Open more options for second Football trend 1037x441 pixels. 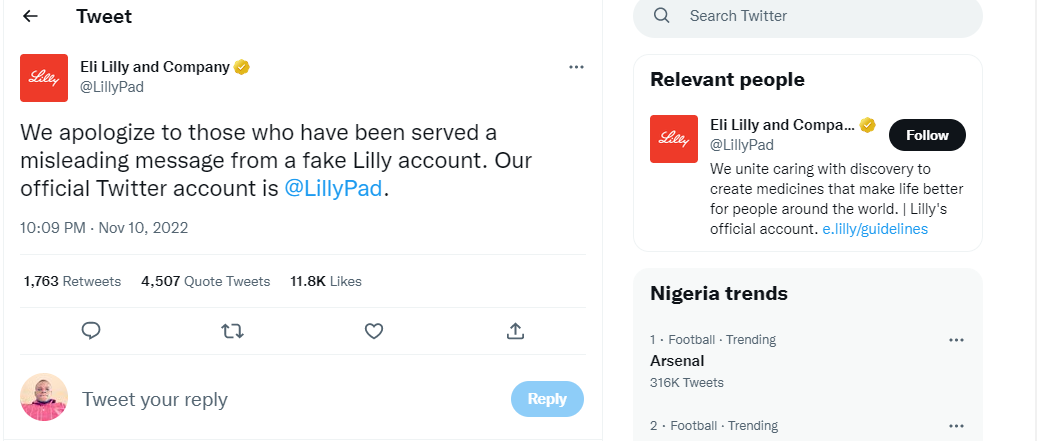[x=956, y=426]
